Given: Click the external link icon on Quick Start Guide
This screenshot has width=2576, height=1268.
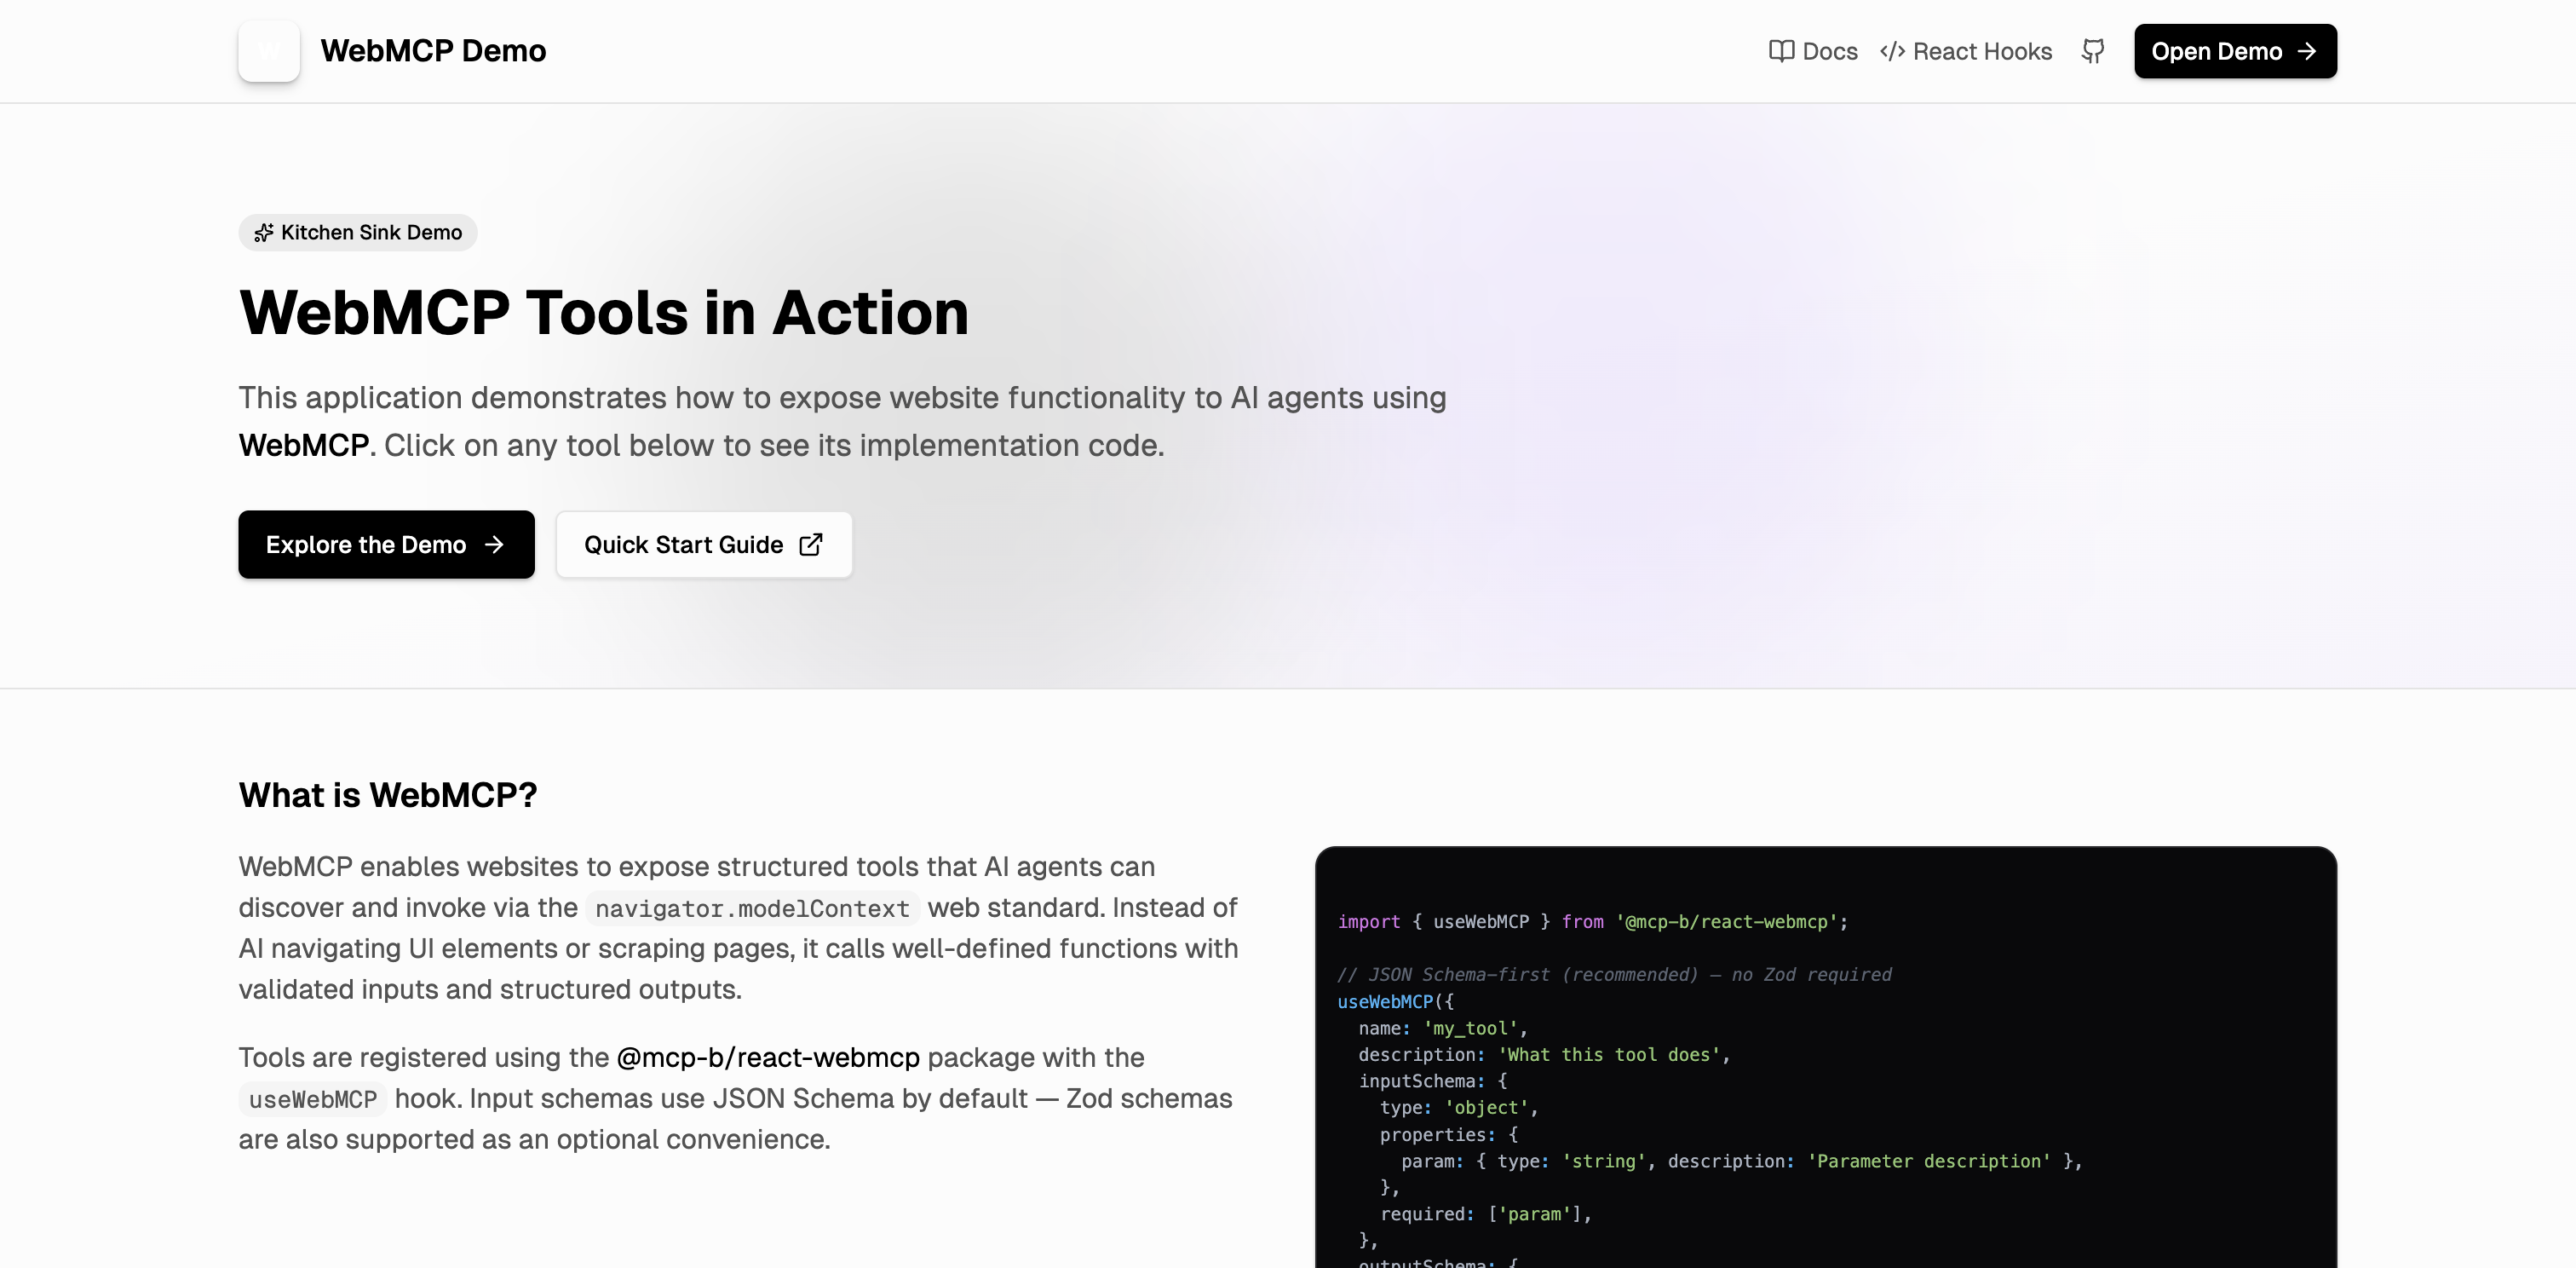Looking at the screenshot, I should click(810, 544).
